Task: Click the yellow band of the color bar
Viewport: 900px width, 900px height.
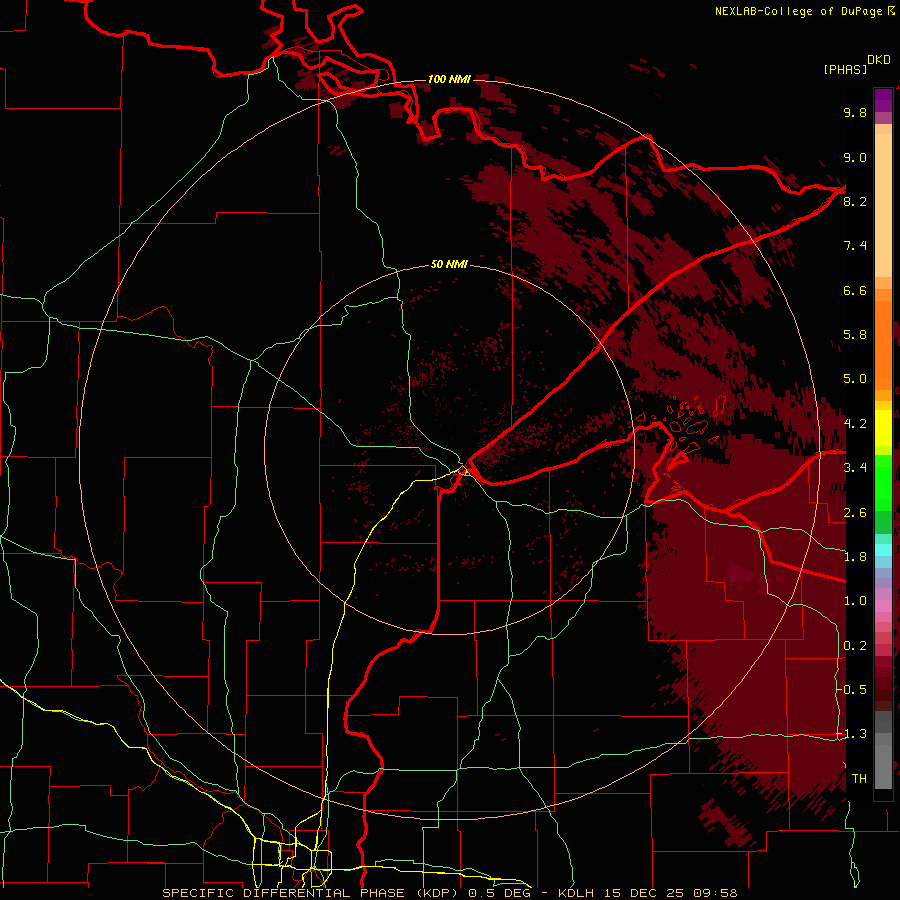Action: tap(883, 428)
